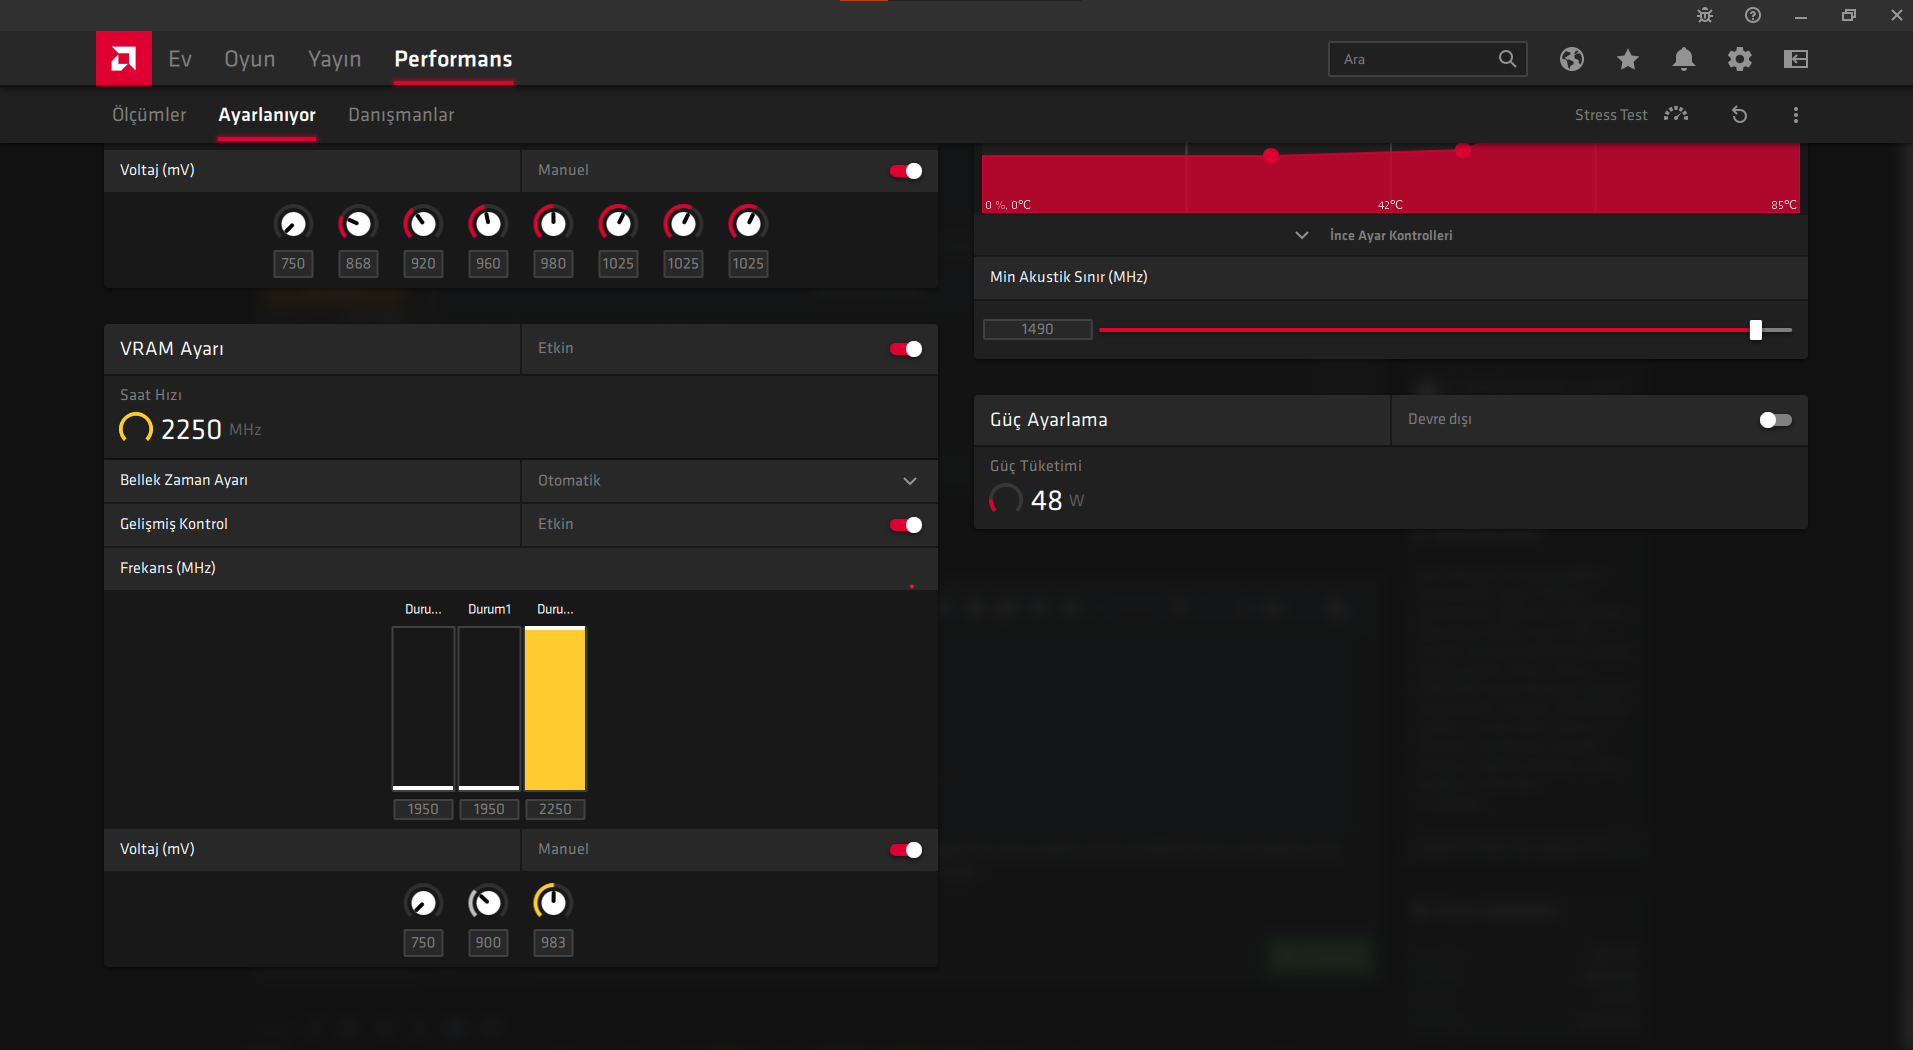Click the Durum1 1950 frequency value field
Viewport: 1913px width, 1050px height.
tap(489, 809)
